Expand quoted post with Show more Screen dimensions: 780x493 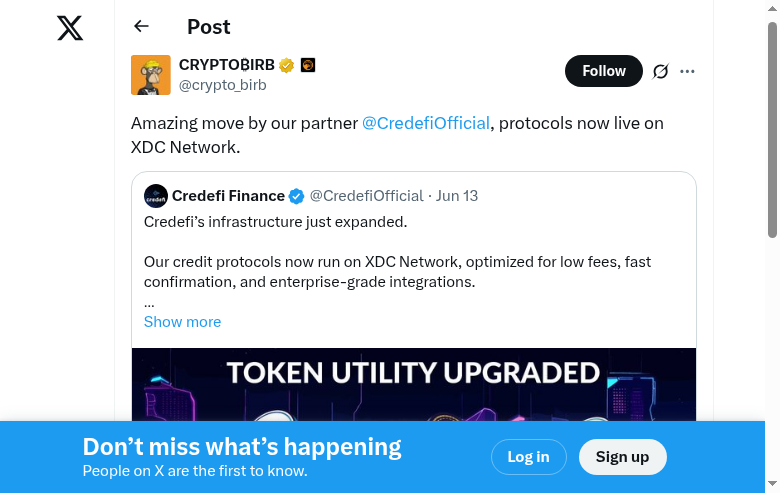182,322
